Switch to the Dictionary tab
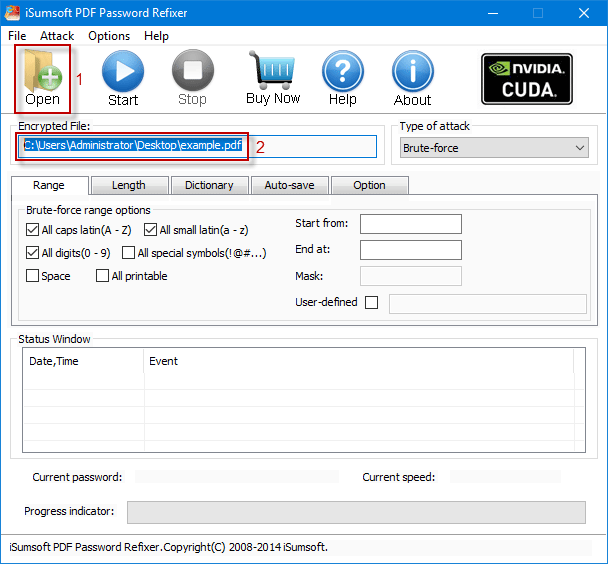Viewport: 608px width, 564px height. 209,185
